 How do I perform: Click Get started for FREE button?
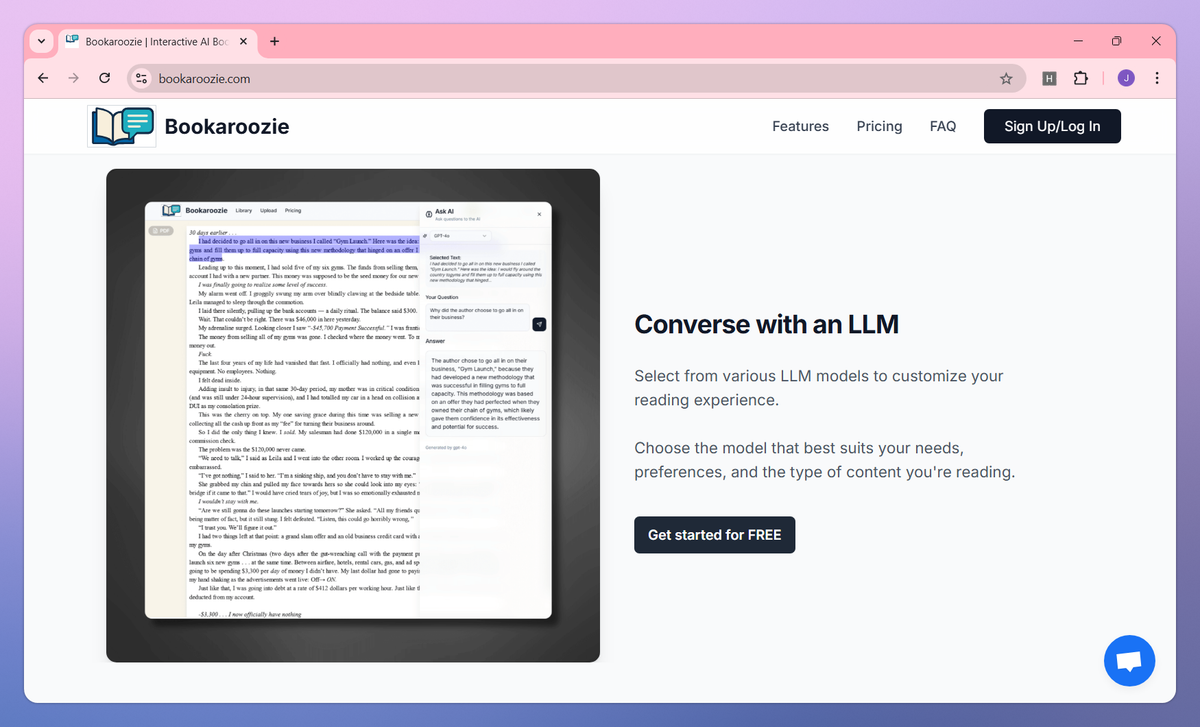click(714, 535)
